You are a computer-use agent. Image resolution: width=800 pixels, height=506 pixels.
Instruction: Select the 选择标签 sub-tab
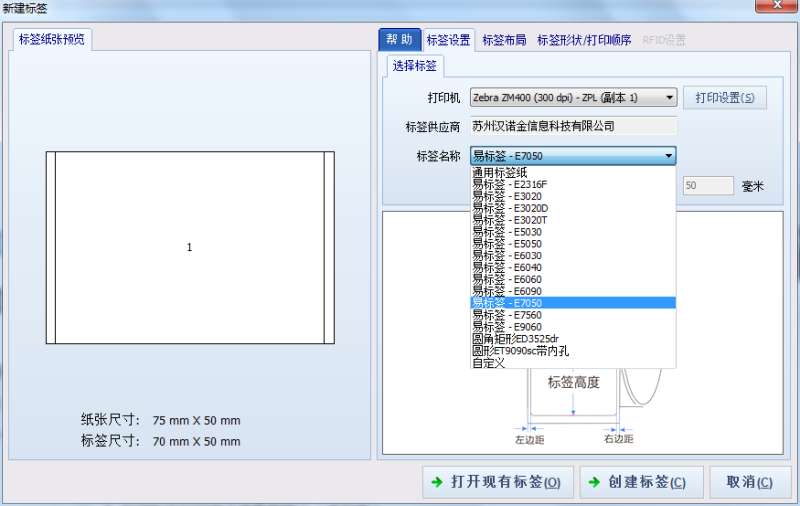click(415, 66)
